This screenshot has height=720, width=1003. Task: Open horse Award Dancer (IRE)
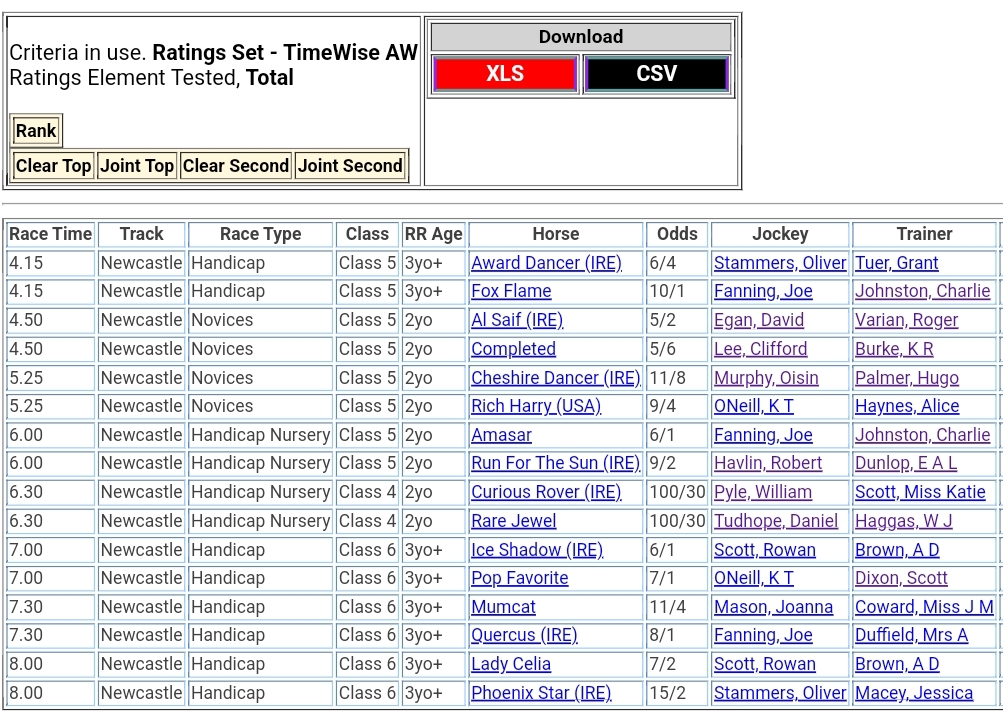[x=546, y=263]
